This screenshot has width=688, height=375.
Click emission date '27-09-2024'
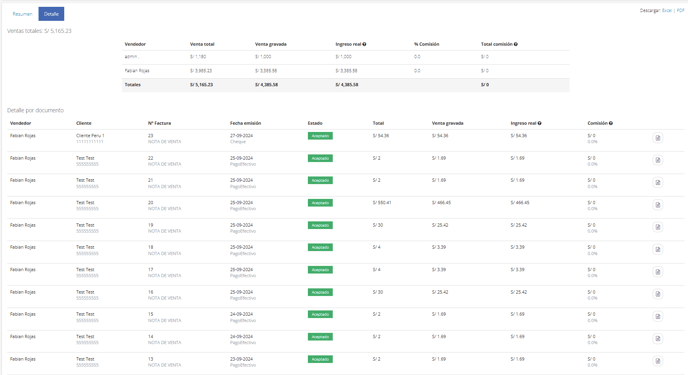click(x=241, y=136)
